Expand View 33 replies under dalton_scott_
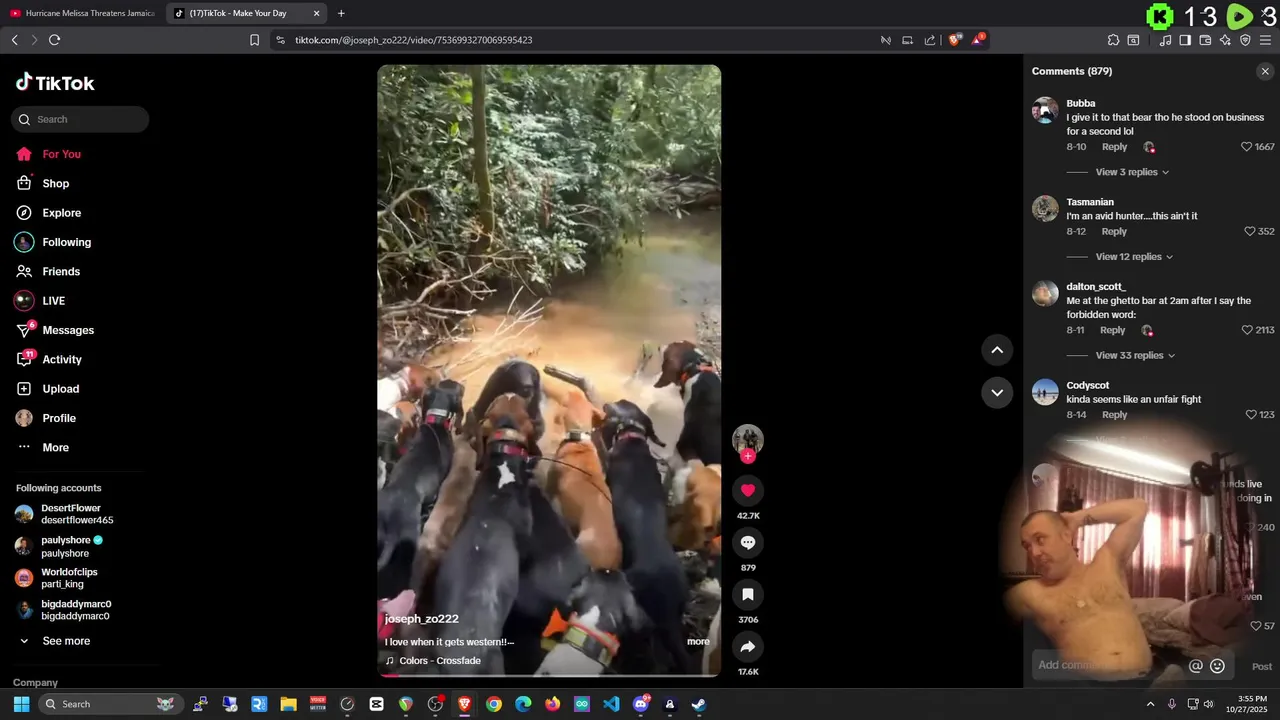This screenshot has height=720, width=1280. (1135, 355)
